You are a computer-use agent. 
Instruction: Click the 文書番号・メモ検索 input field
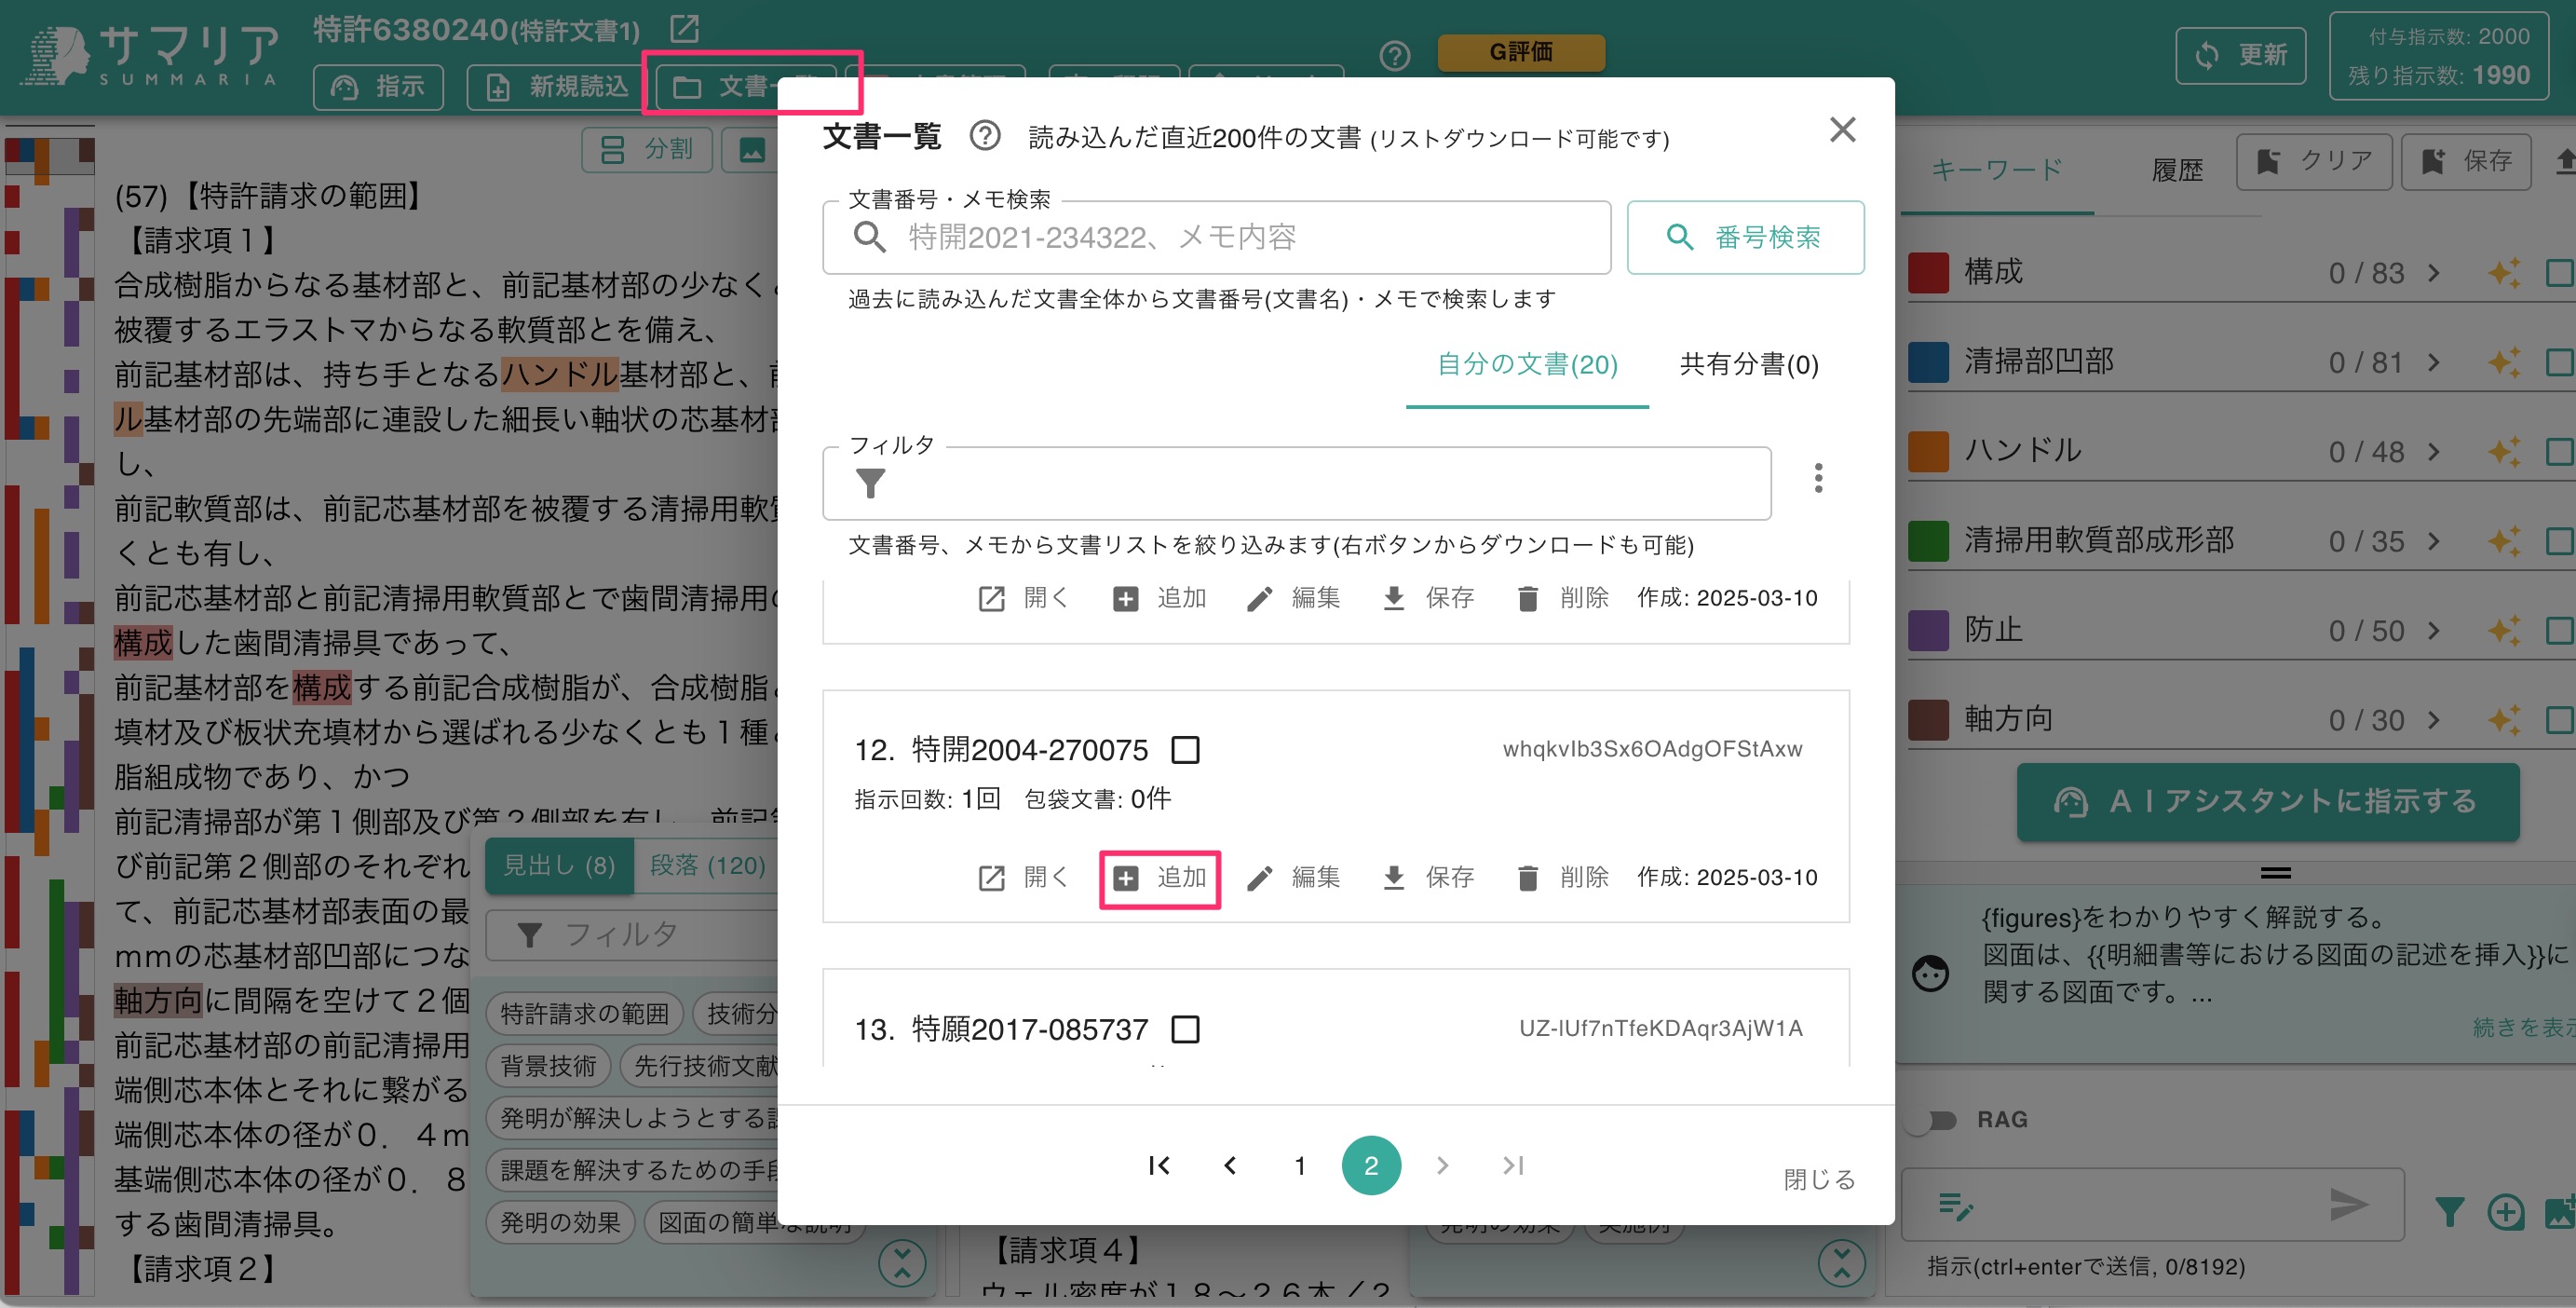click(x=1216, y=237)
